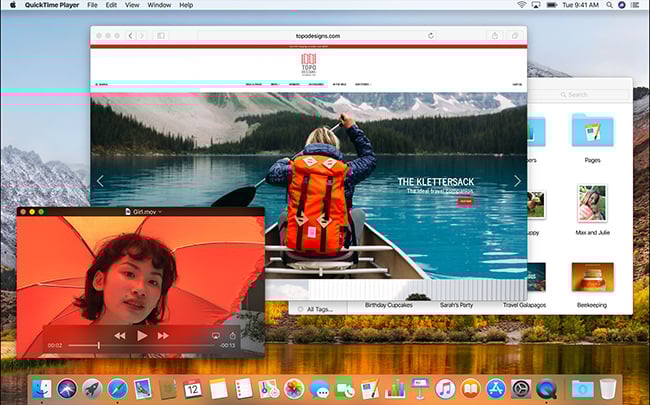Open Numbers bar chart icon in dock

click(395, 389)
